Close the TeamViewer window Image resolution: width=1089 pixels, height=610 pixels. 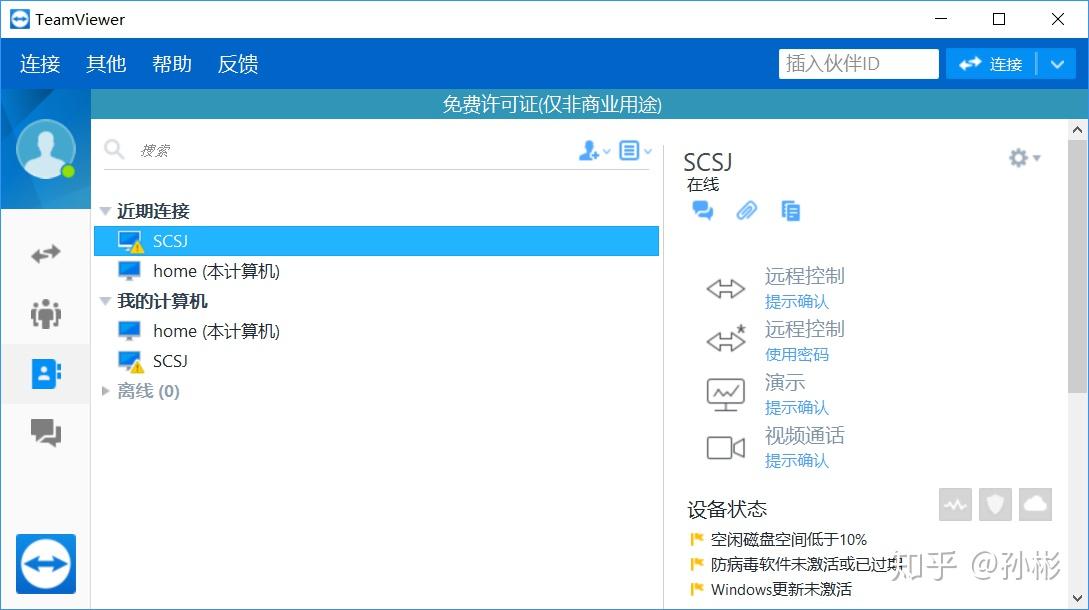tap(1058, 19)
